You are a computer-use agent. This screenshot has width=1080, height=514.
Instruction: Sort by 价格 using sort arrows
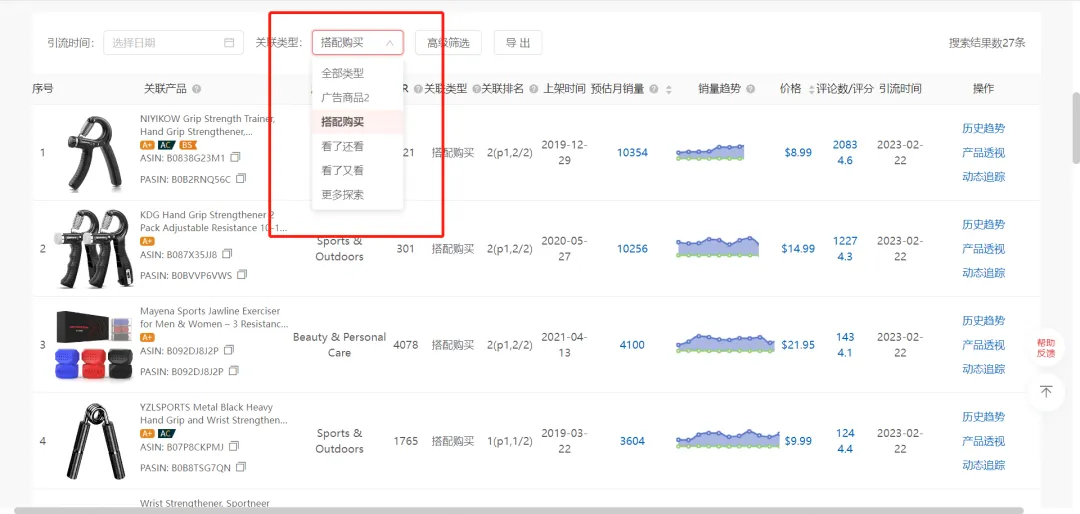pos(811,89)
